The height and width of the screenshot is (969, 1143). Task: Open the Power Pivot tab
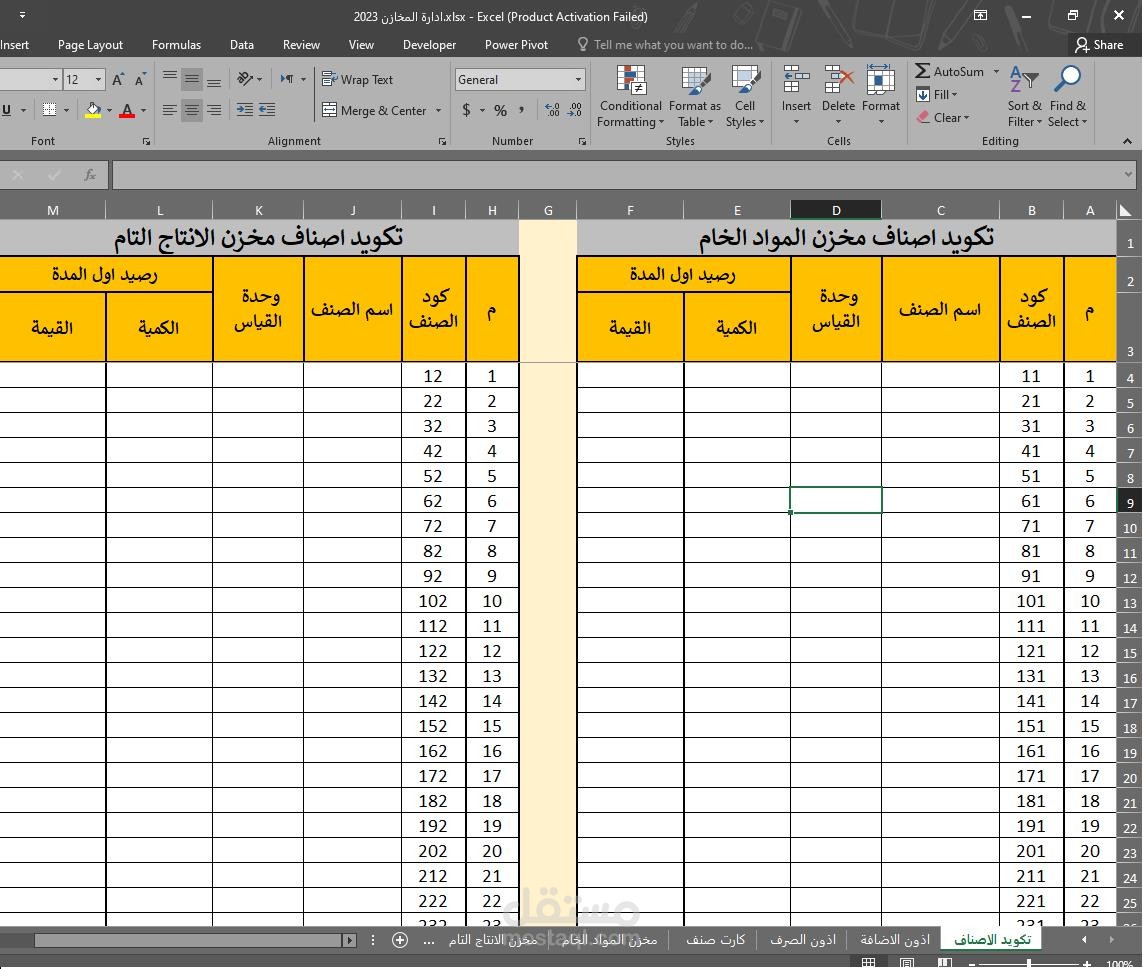click(x=516, y=45)
